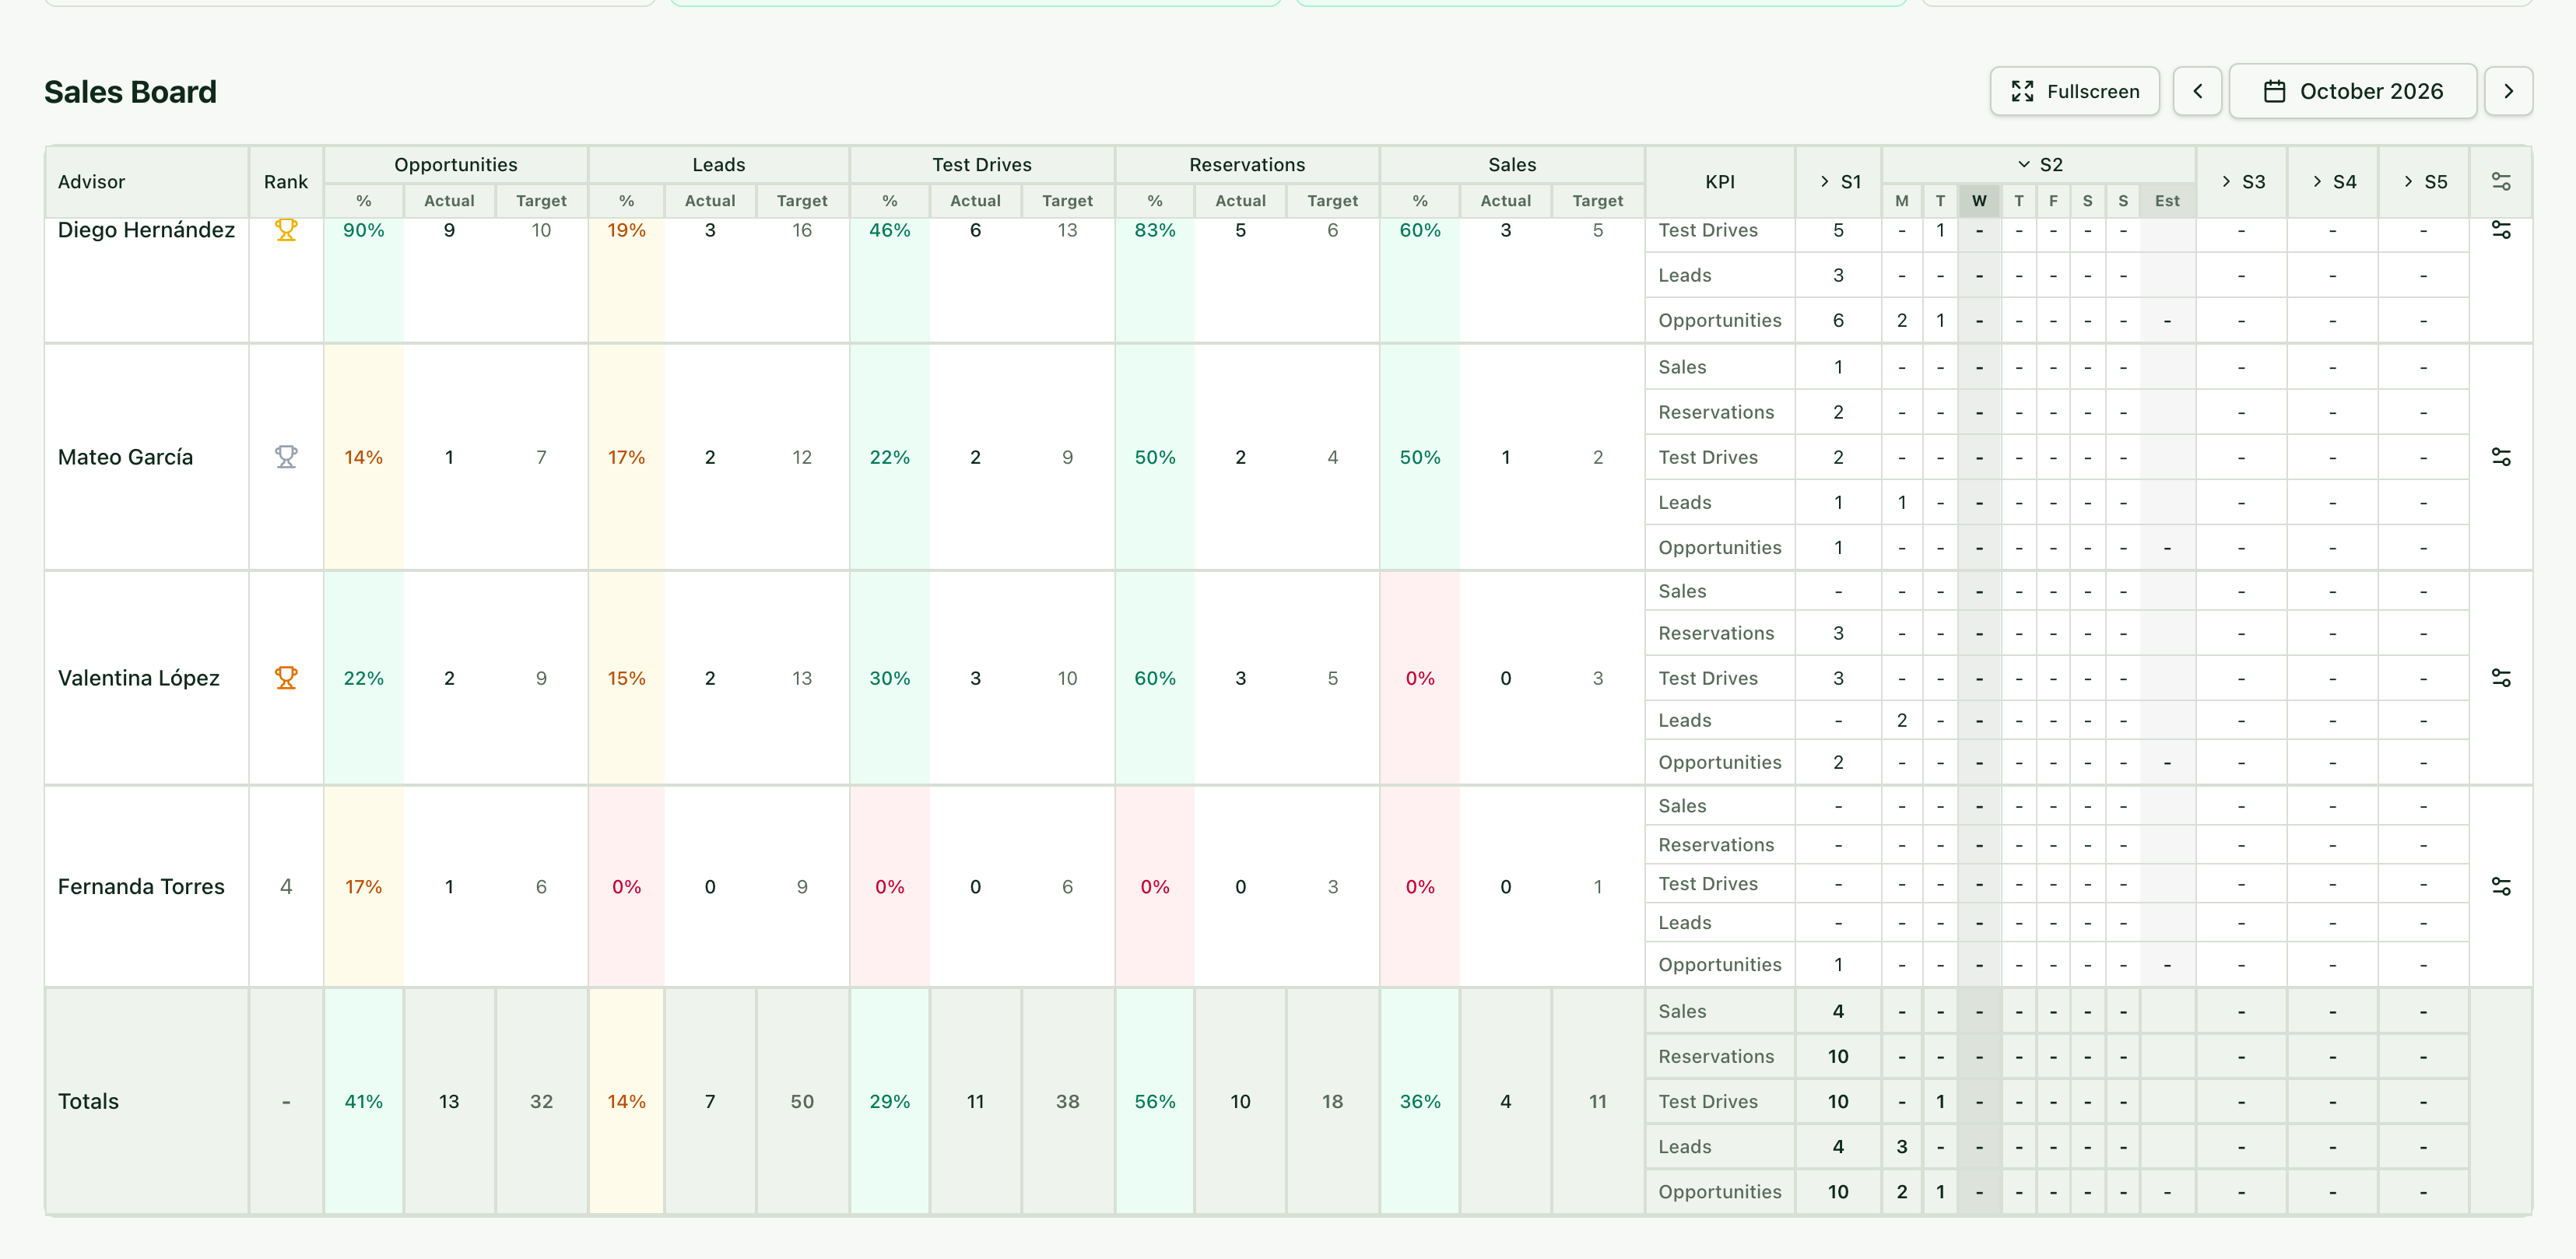Click the Reservations group header

pos(1247,164)
